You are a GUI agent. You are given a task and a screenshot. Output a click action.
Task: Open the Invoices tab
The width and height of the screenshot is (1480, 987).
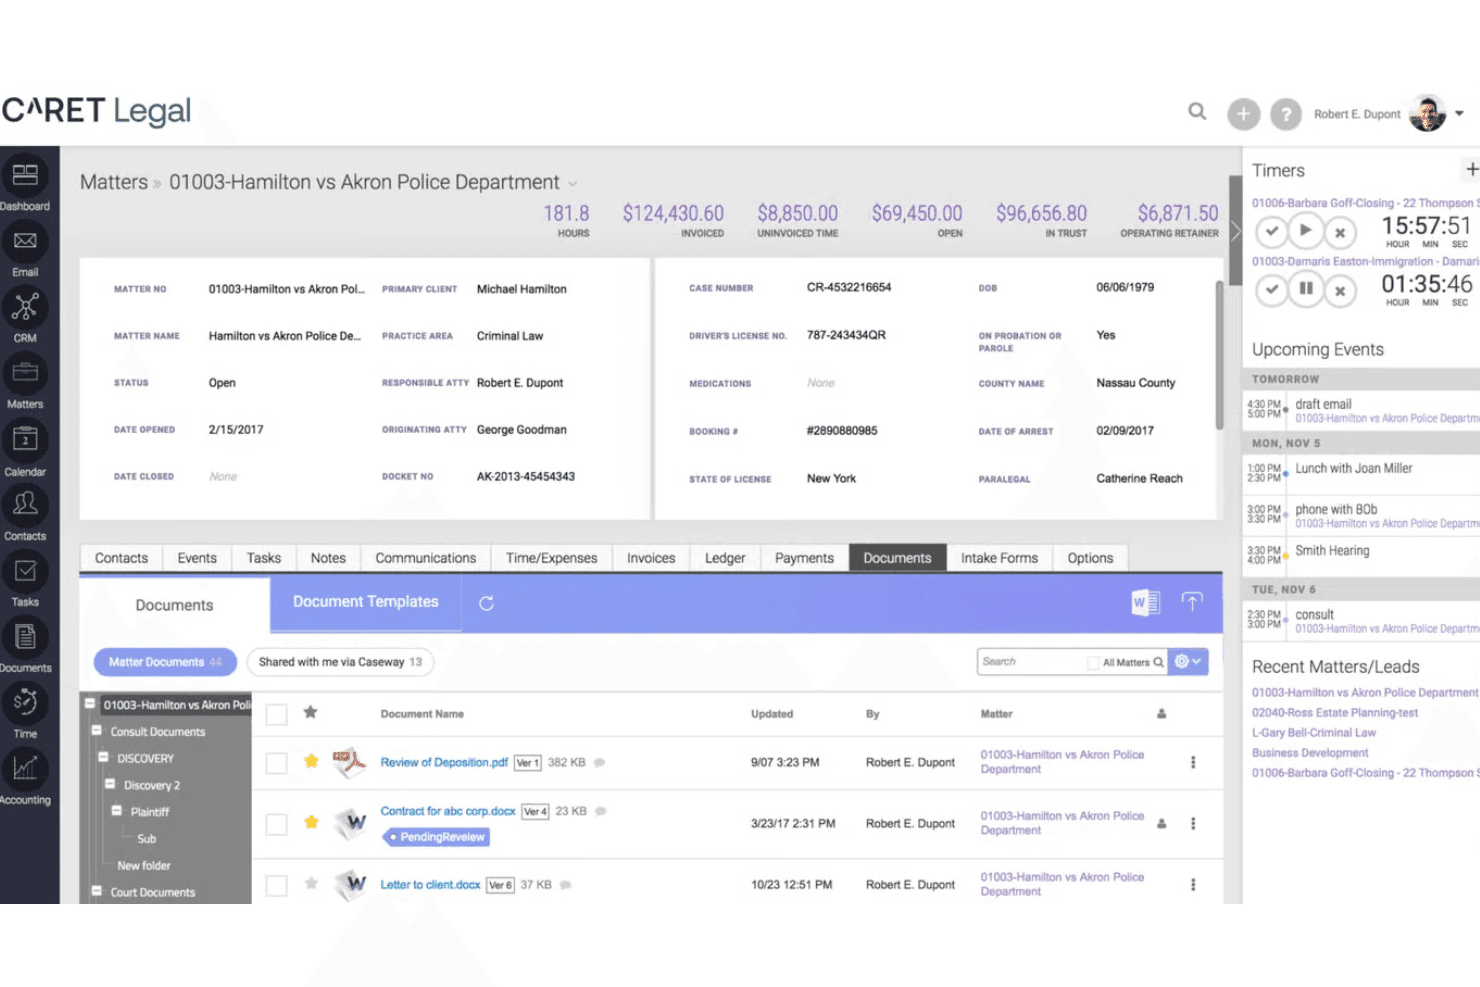coord(651,558)
